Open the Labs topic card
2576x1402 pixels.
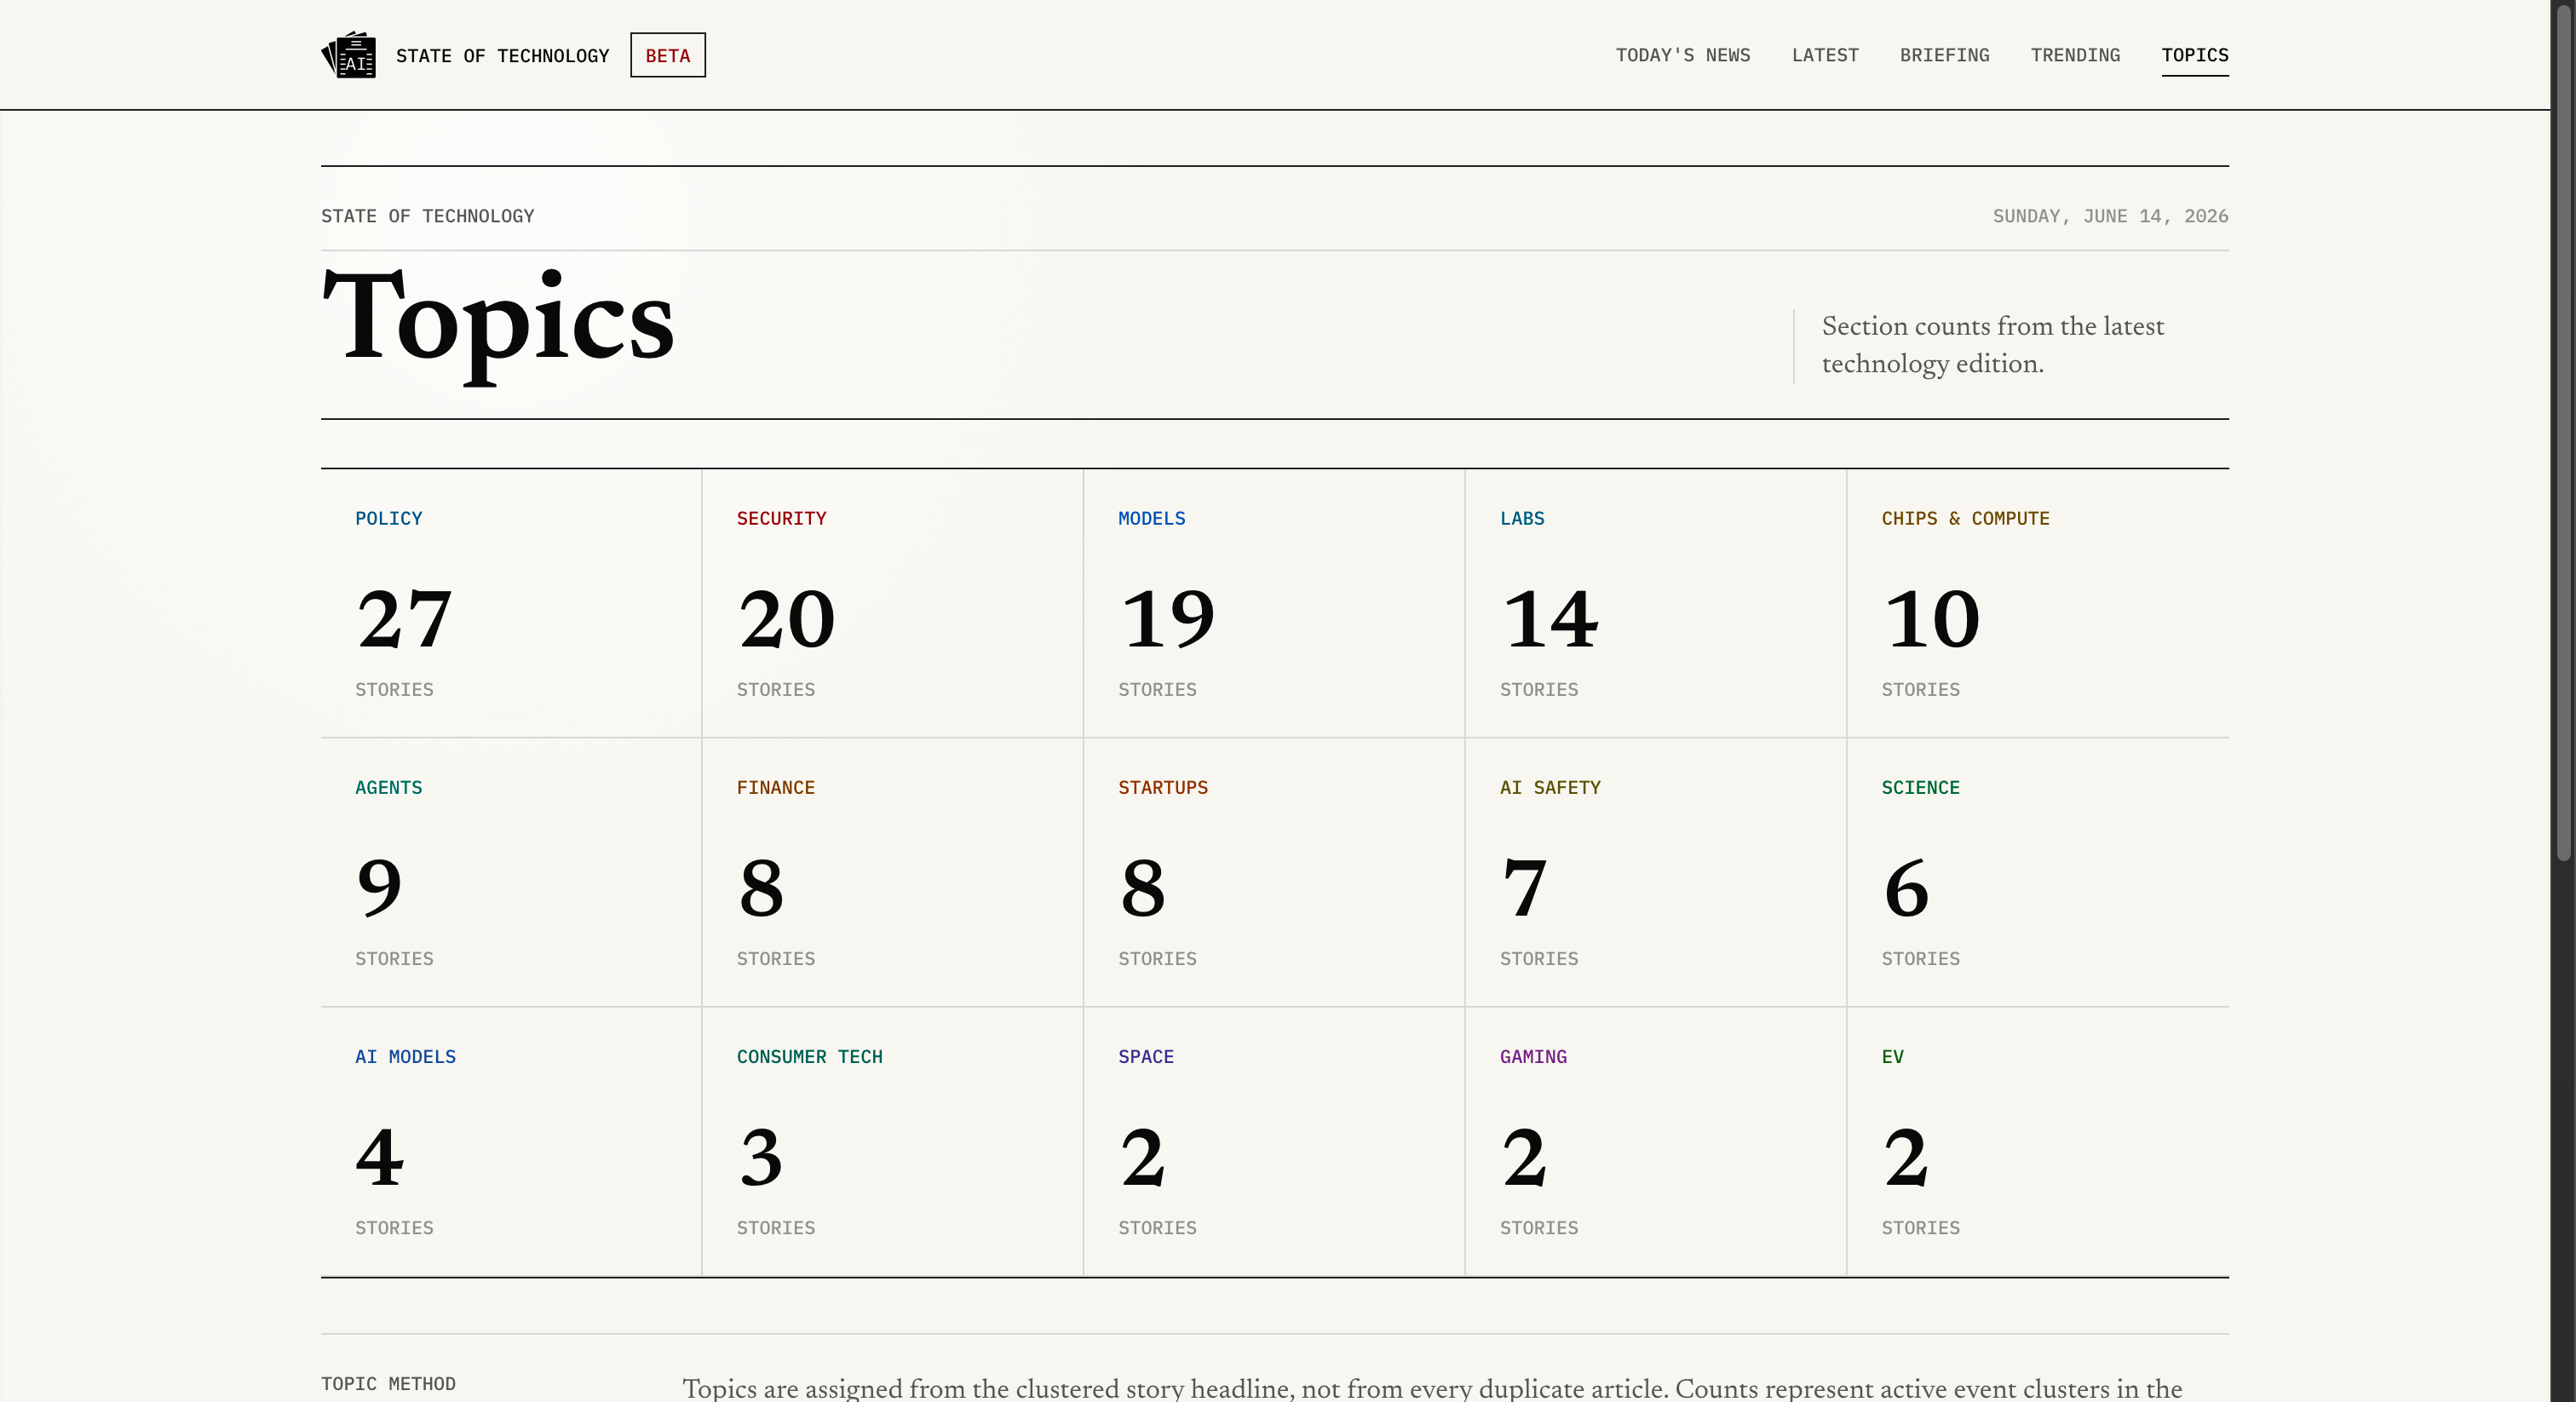pyautogui.click(x=1655, y=603)
